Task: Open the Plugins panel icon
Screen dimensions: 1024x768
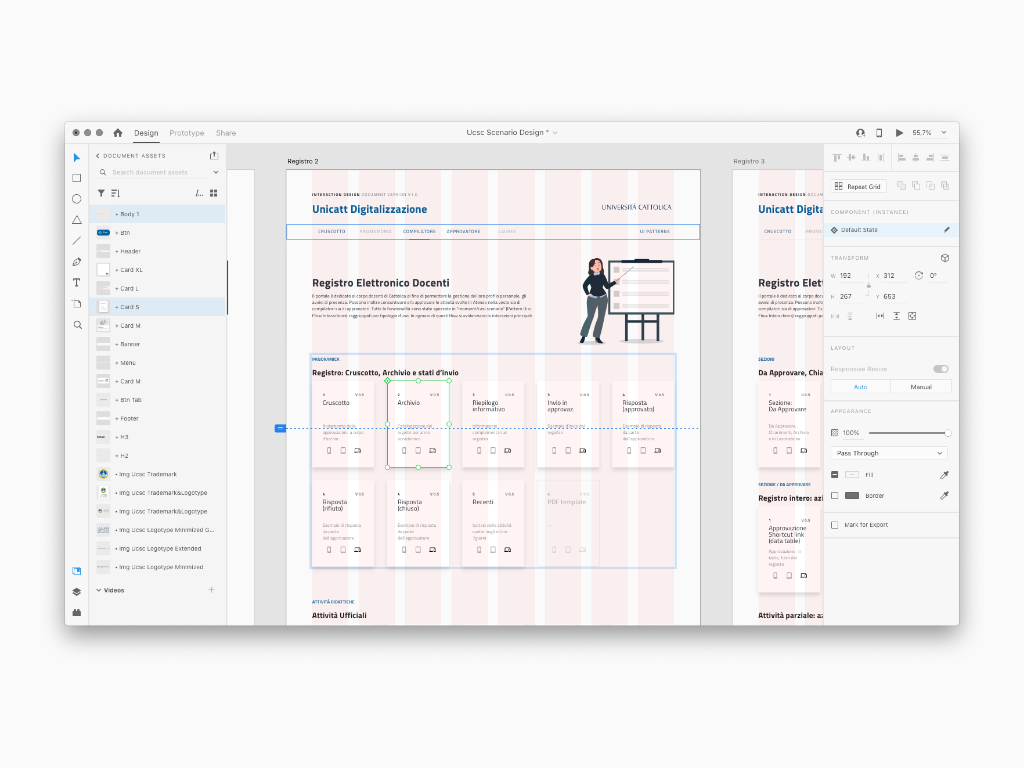Action: 76,613
